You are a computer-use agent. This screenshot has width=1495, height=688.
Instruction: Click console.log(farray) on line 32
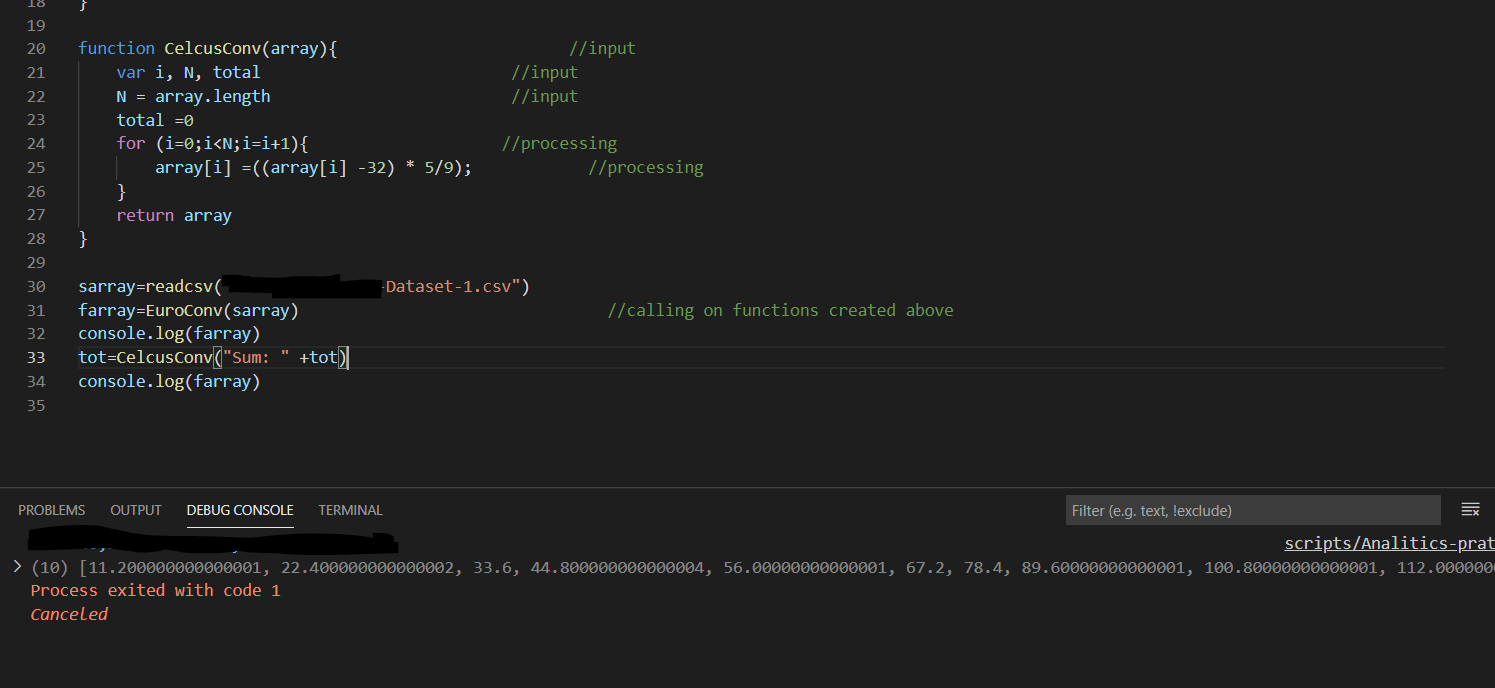pos(168,333)
